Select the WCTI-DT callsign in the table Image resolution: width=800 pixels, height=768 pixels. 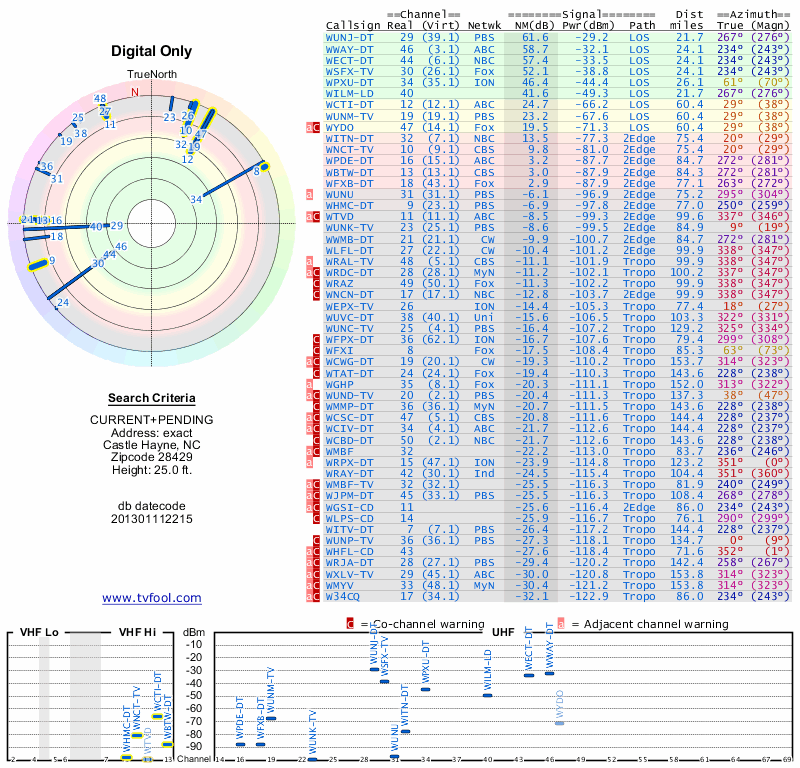pos(349,105)
